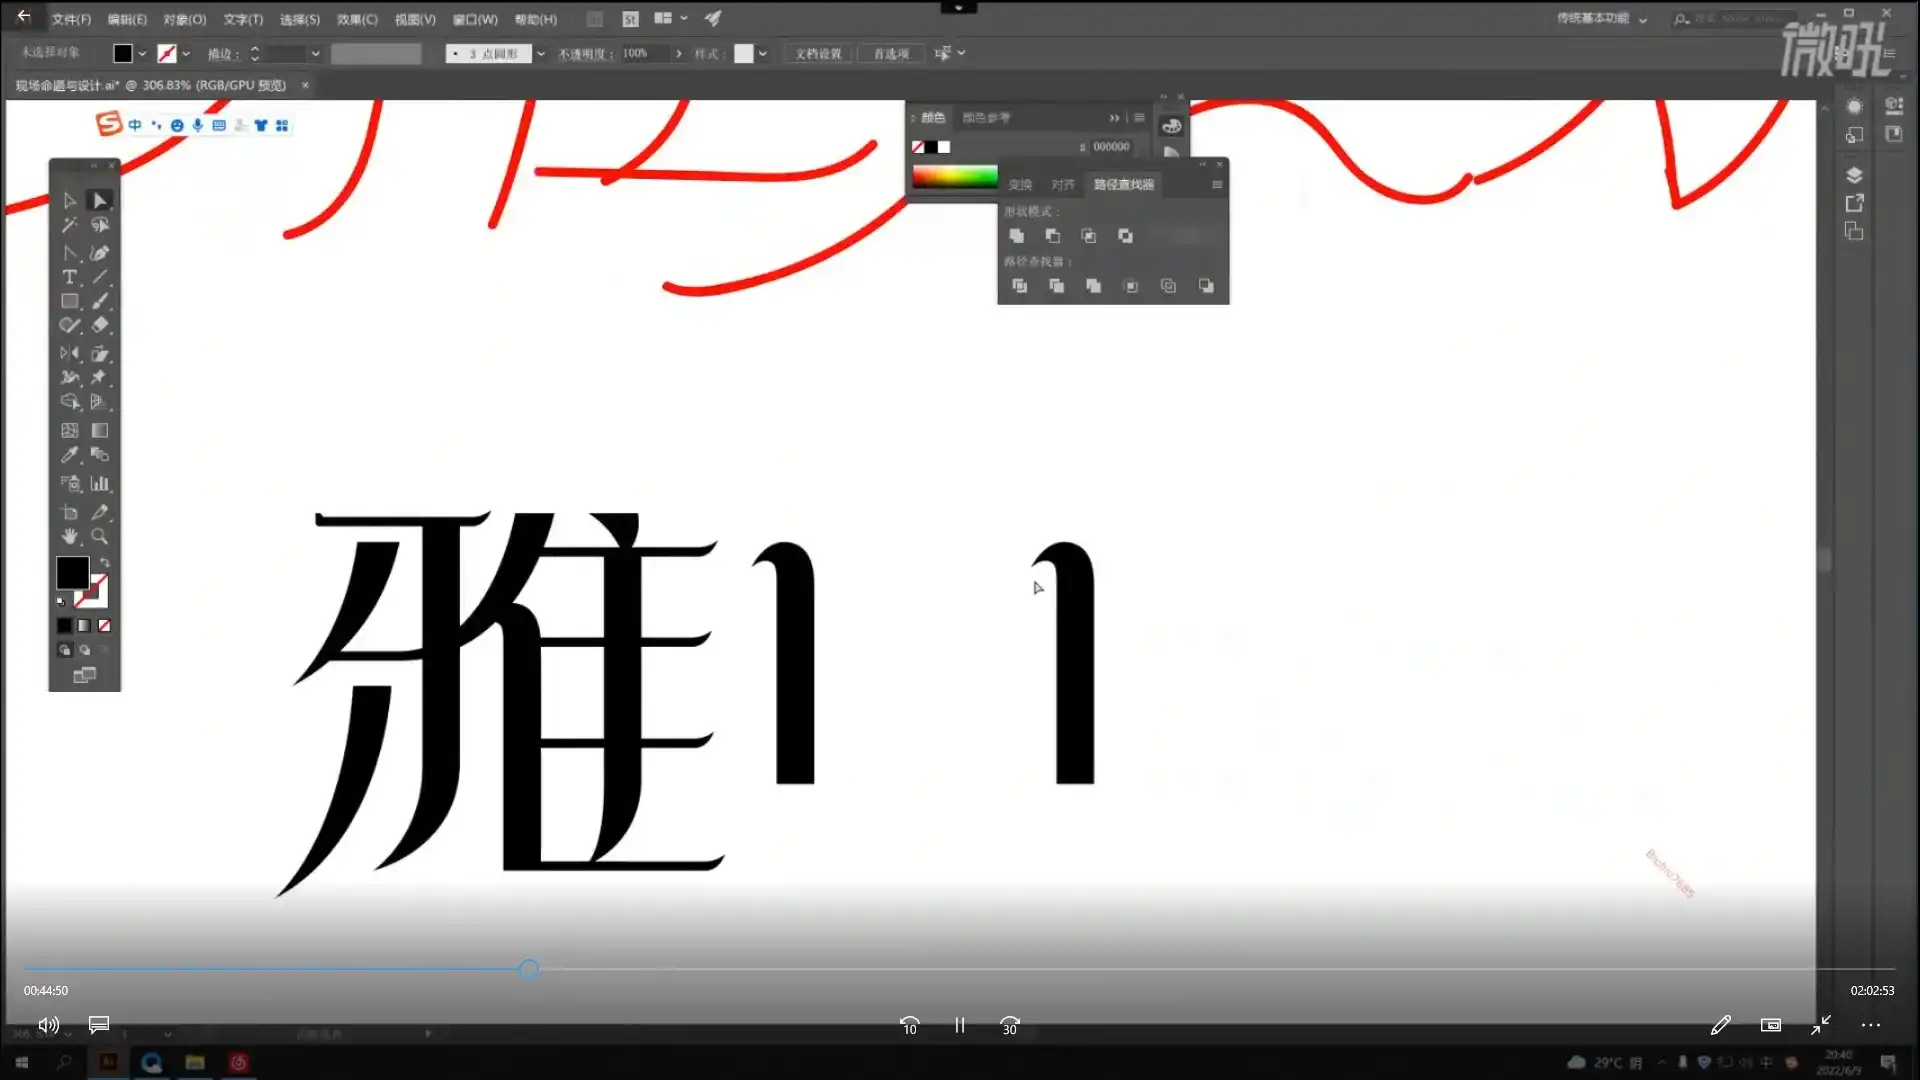Mute the video player audio

(x=48, y=1025)
